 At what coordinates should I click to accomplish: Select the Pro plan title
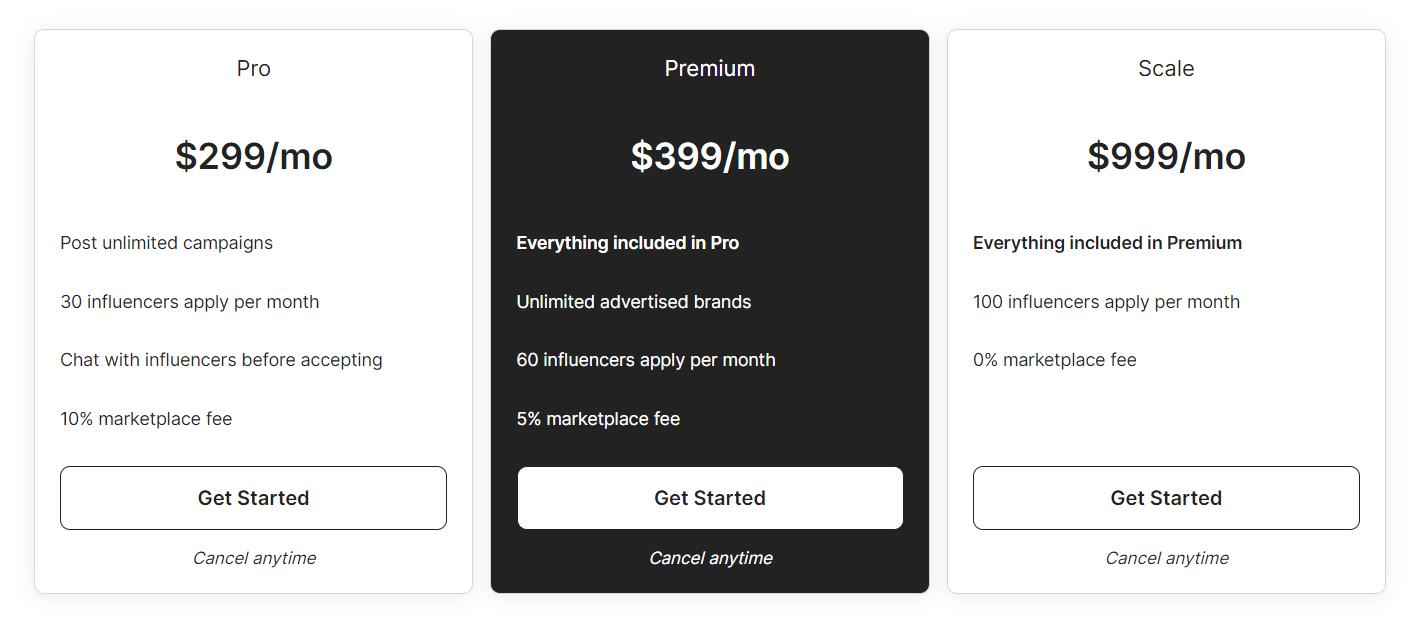tap(253, 68)
